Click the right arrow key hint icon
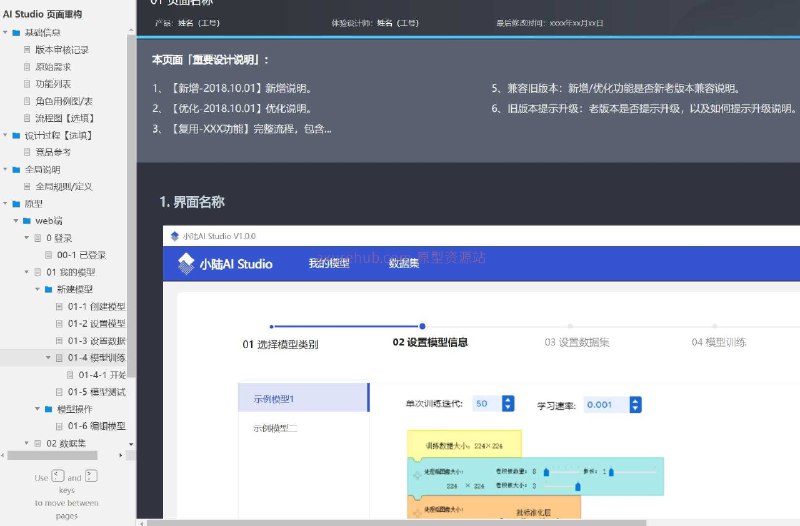 [x=91, y=476]
